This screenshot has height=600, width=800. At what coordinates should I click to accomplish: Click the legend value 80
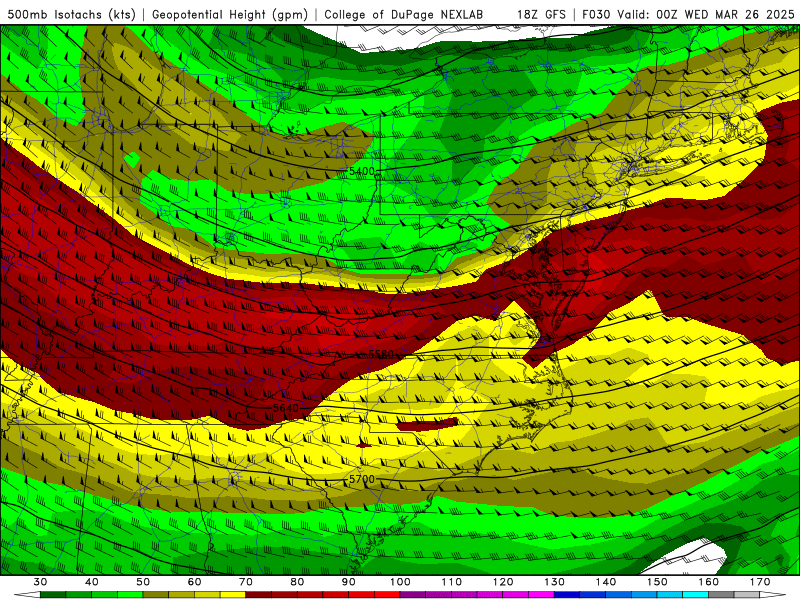coord(297,582)
